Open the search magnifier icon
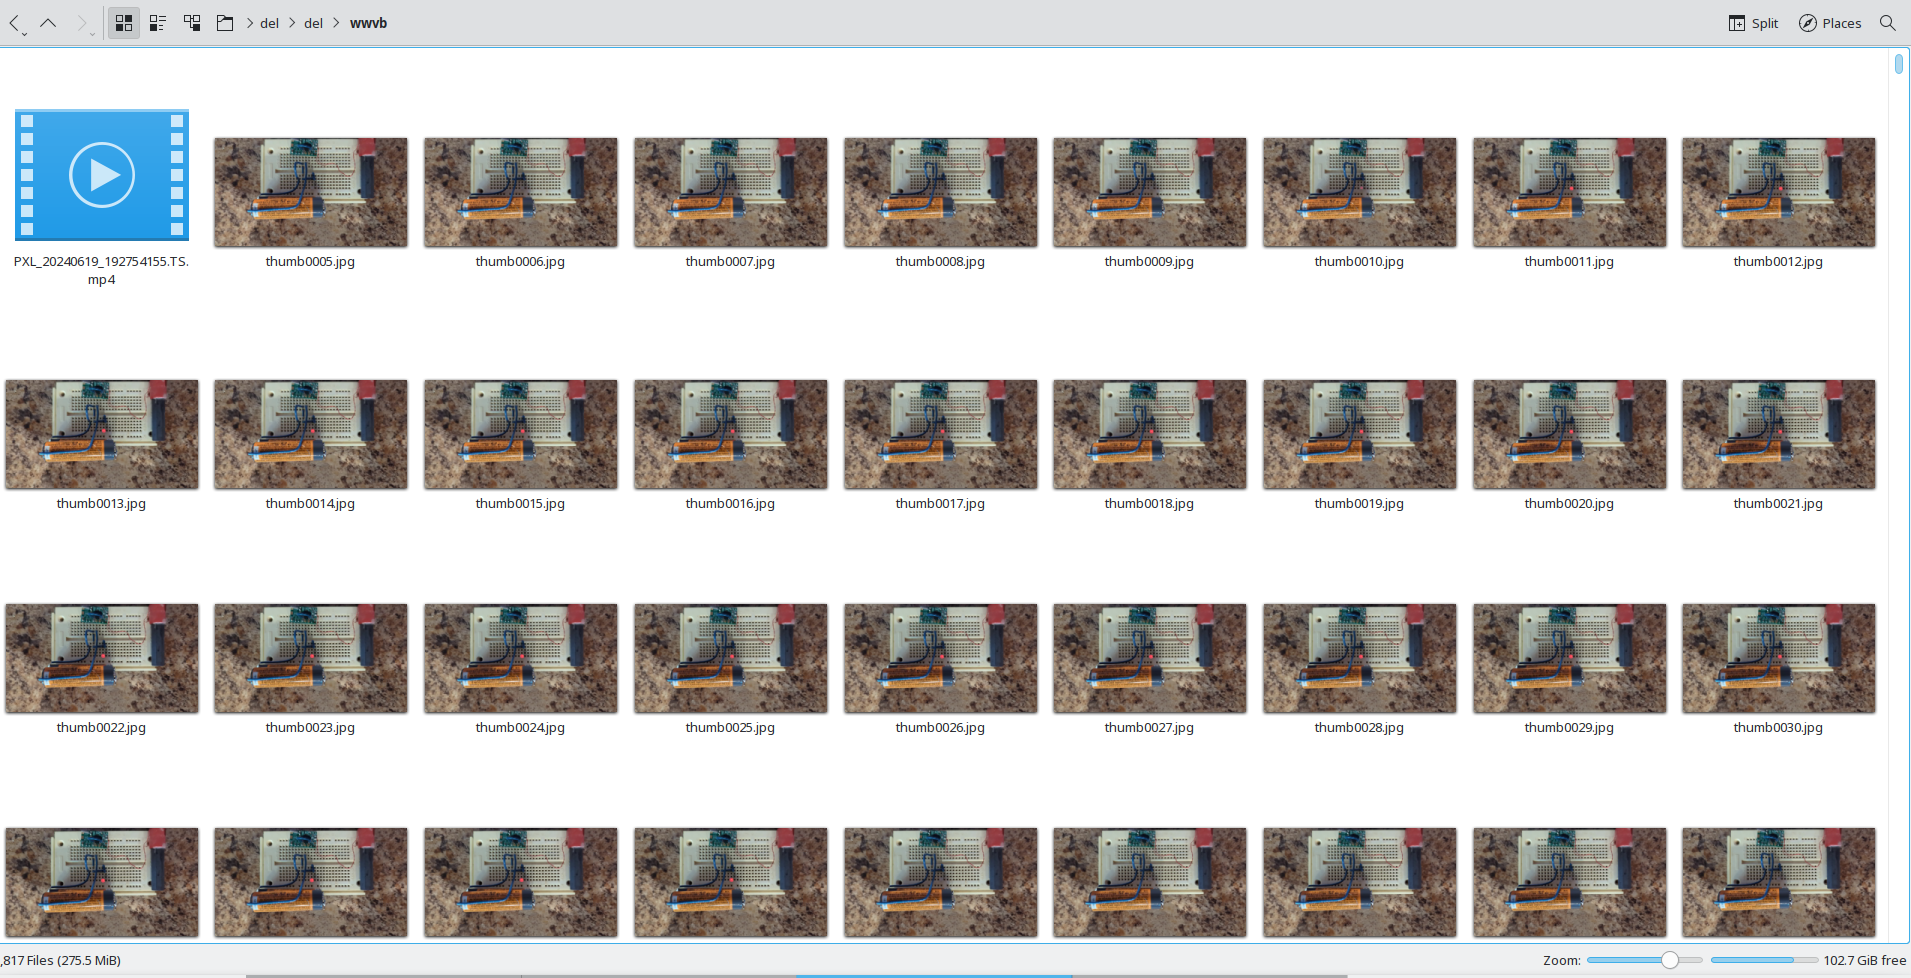Viewport: 1911px width, 978px height. 1887,23
